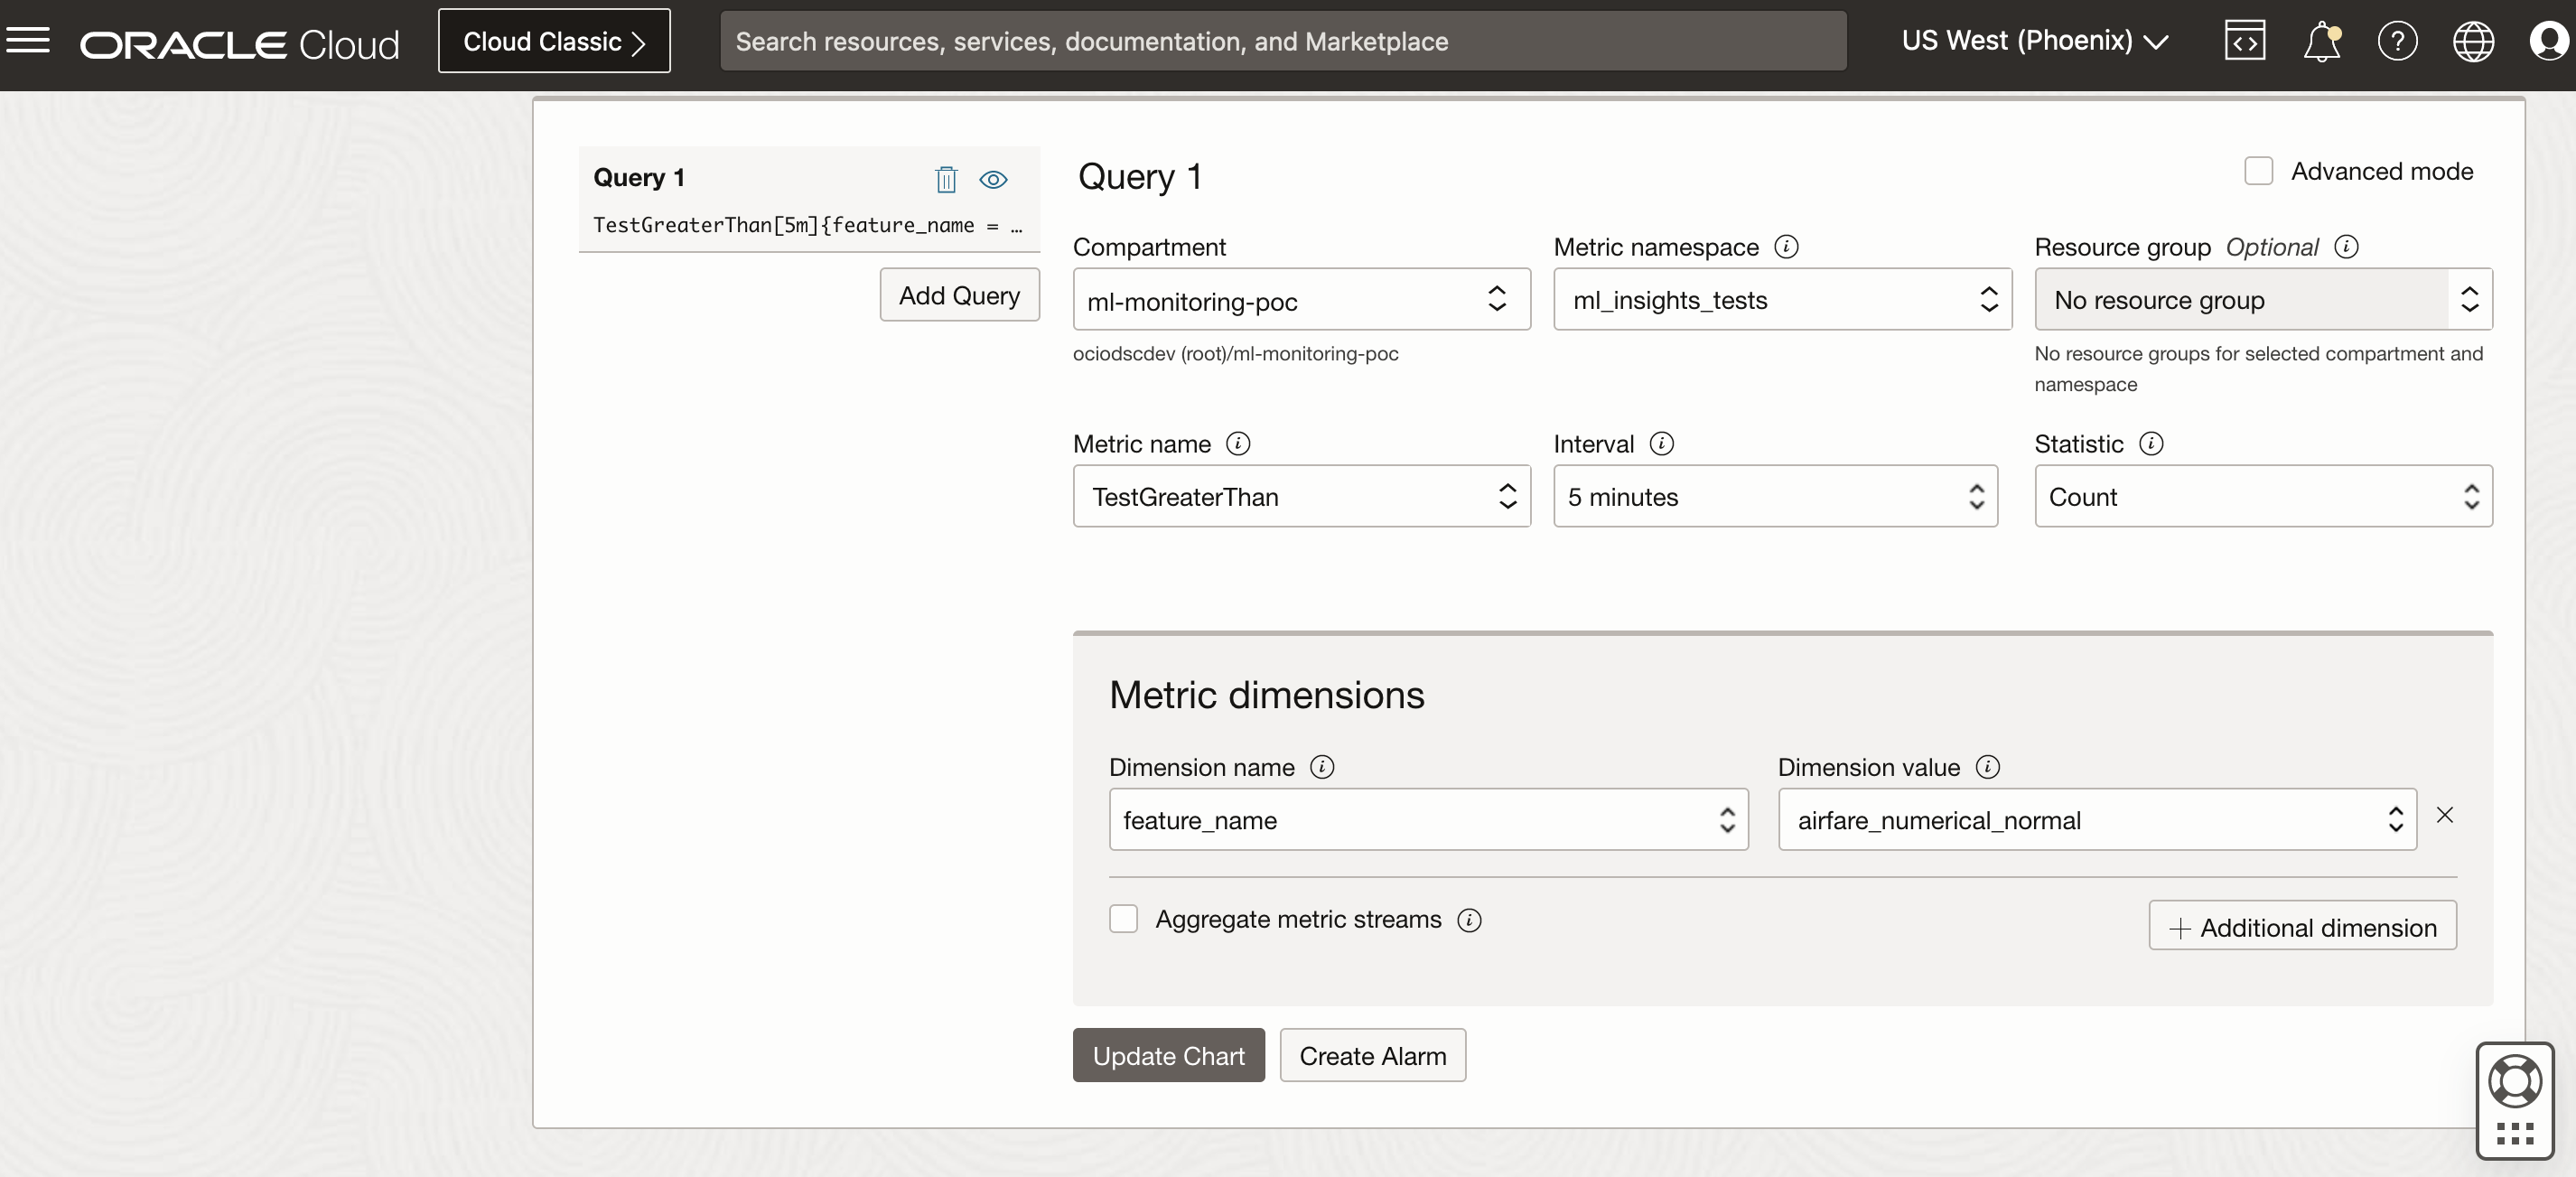
Task: Check Aggregate metric streams
Action: click(x=1123, y=919)
